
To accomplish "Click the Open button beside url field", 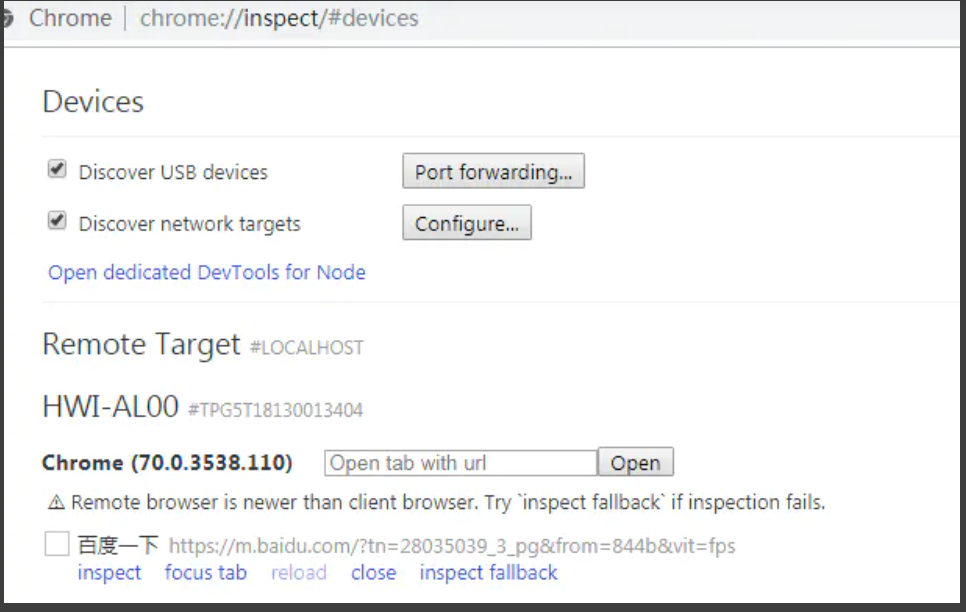I will [x=636, y=462].
